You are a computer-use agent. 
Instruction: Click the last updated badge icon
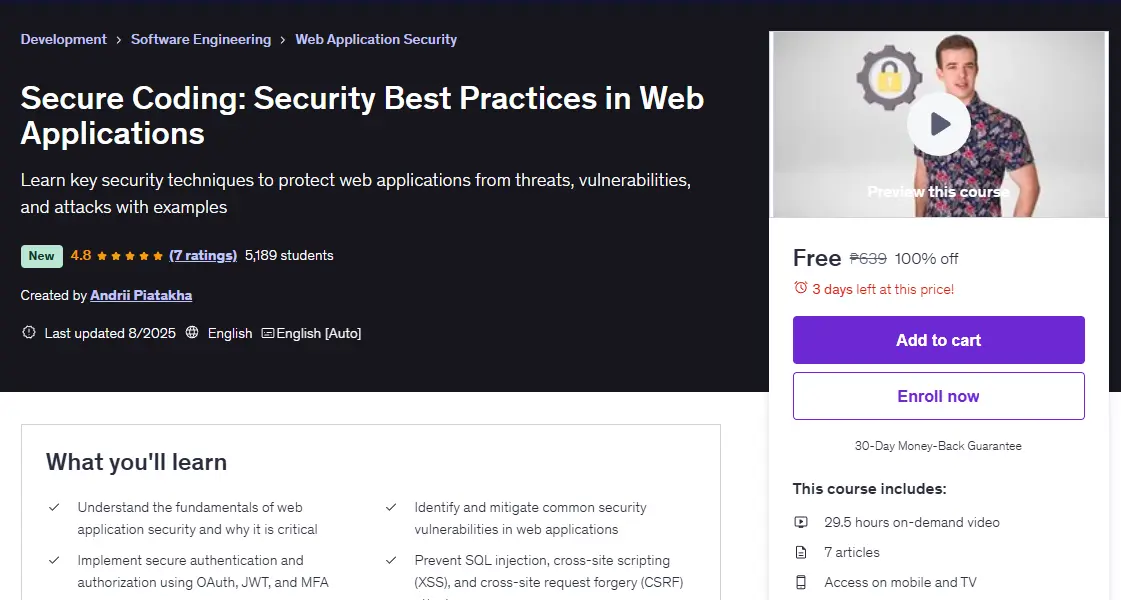pos(29,333)
